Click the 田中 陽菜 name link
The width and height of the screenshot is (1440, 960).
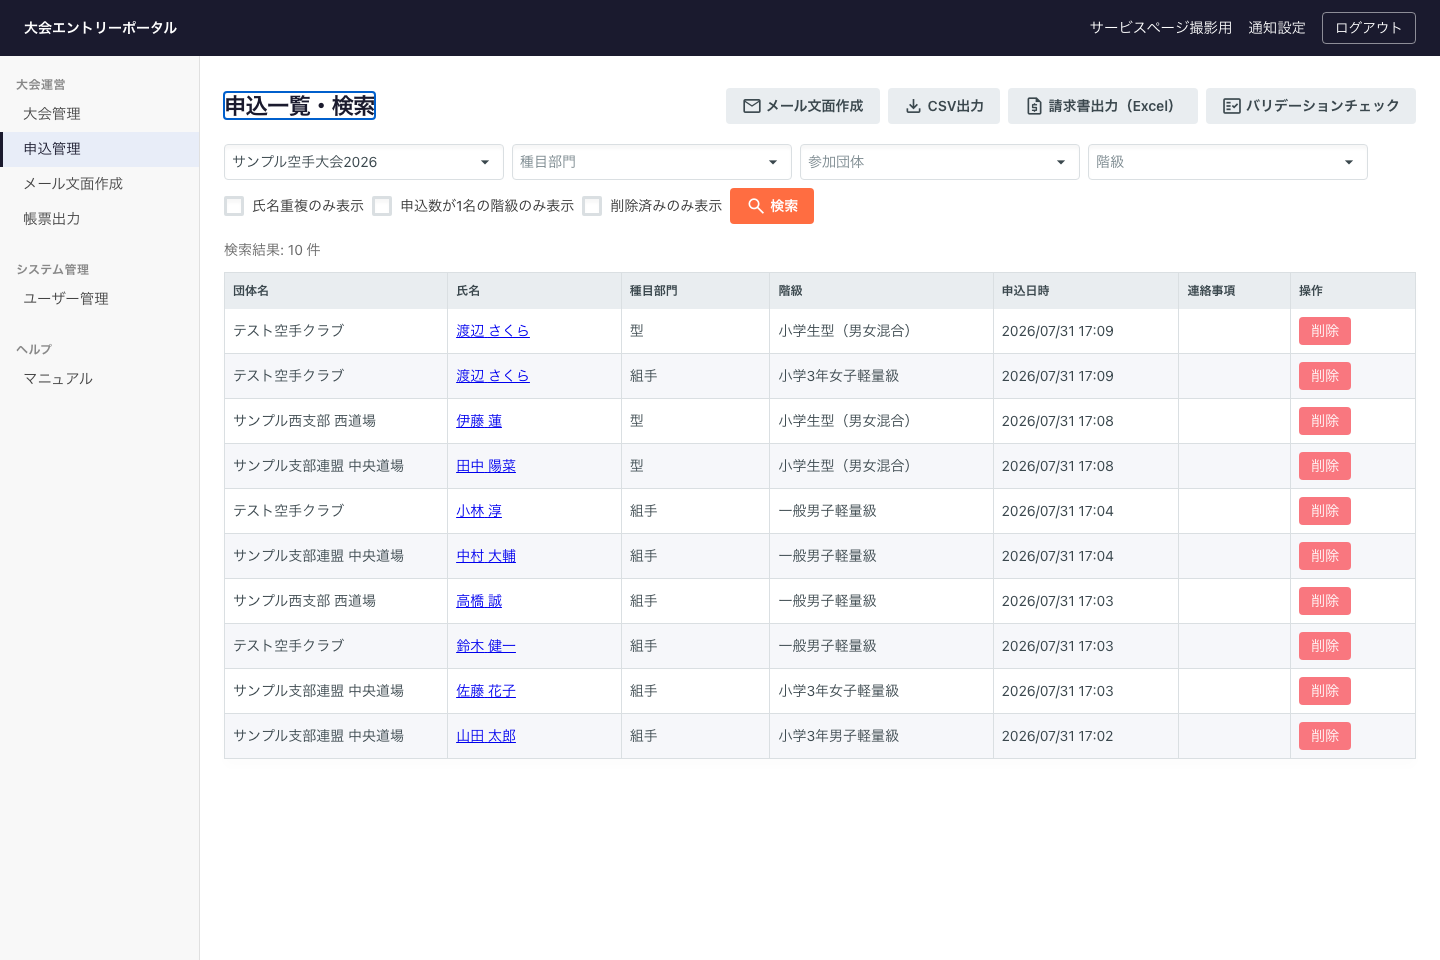pyautogui.click(x=486, y=466)
